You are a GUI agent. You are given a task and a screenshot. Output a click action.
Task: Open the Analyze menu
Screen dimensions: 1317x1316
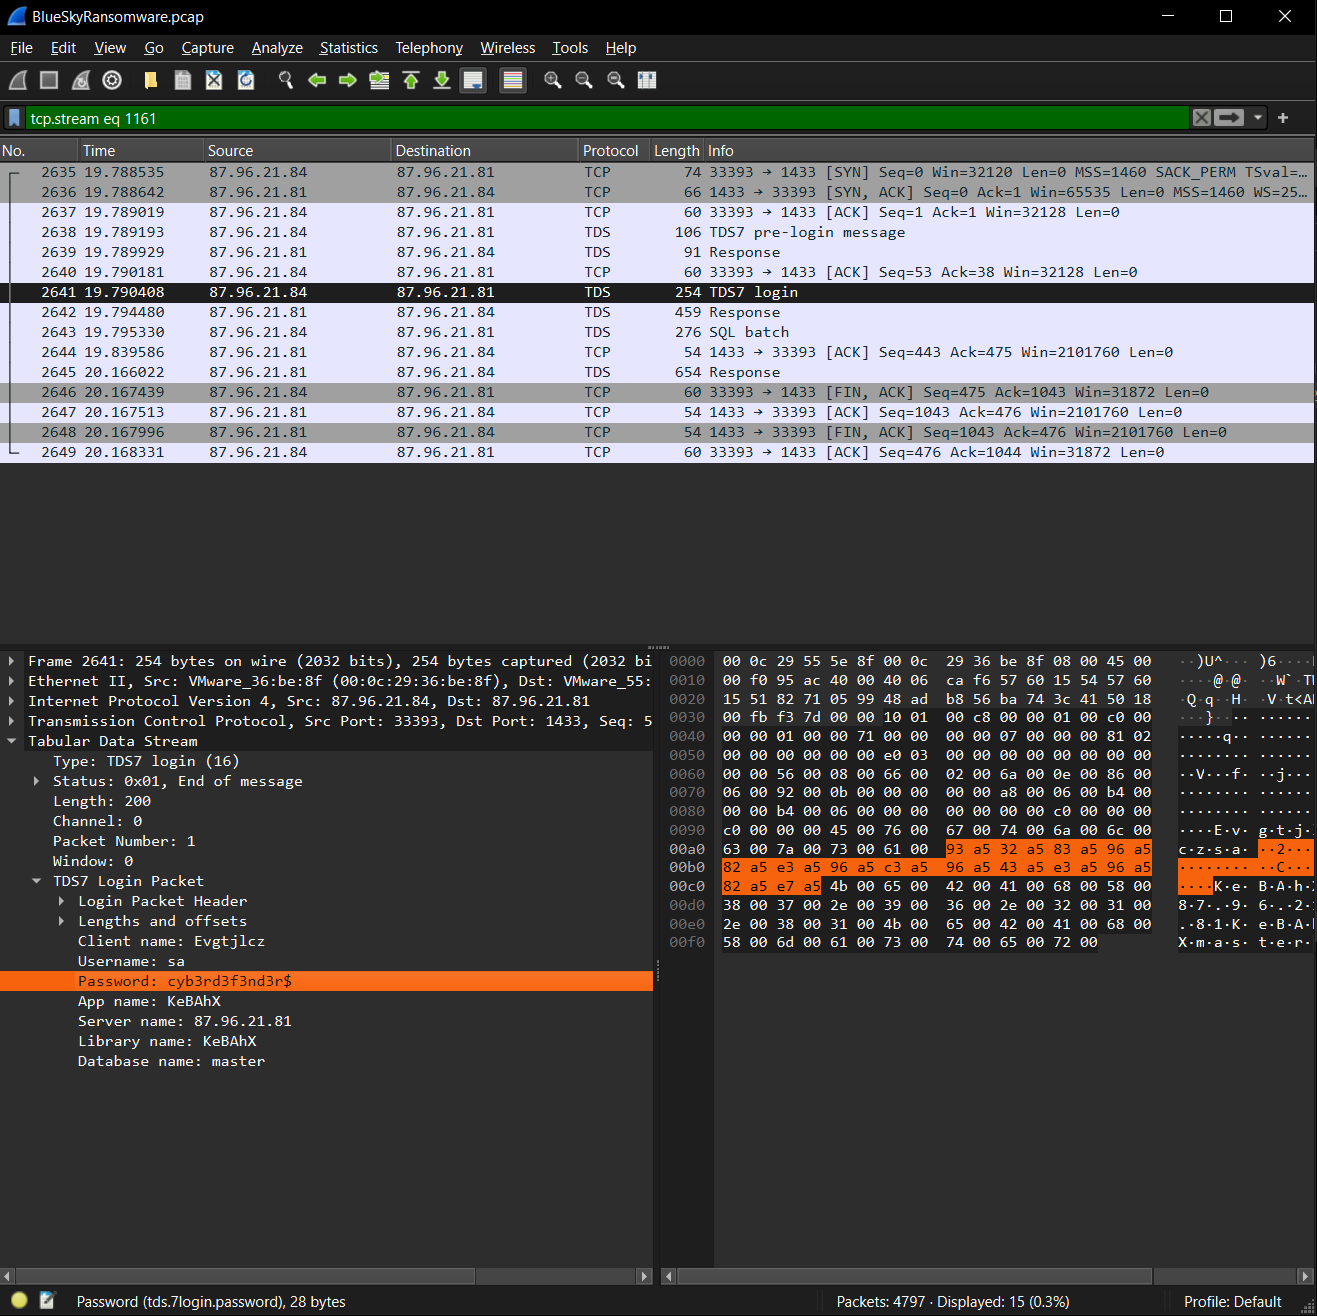(x=277, y=48)
